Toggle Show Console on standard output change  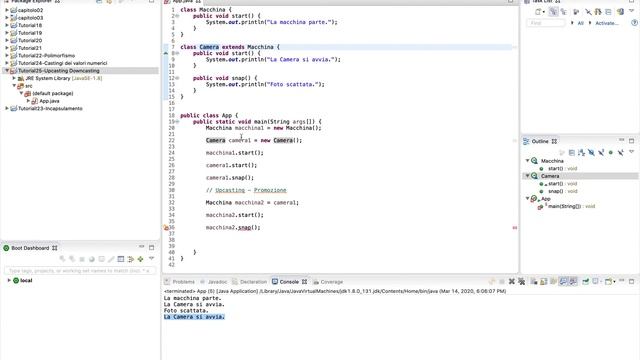pos(563,282)
